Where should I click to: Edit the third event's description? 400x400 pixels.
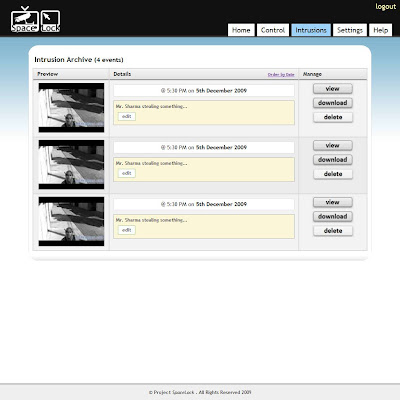point(127,230)
